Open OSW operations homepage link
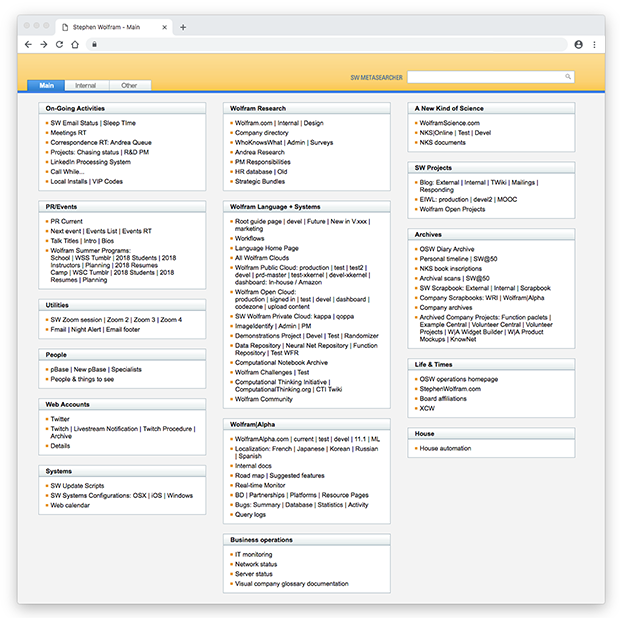Screen dimensions: 620x620 [x=459, y=380]
